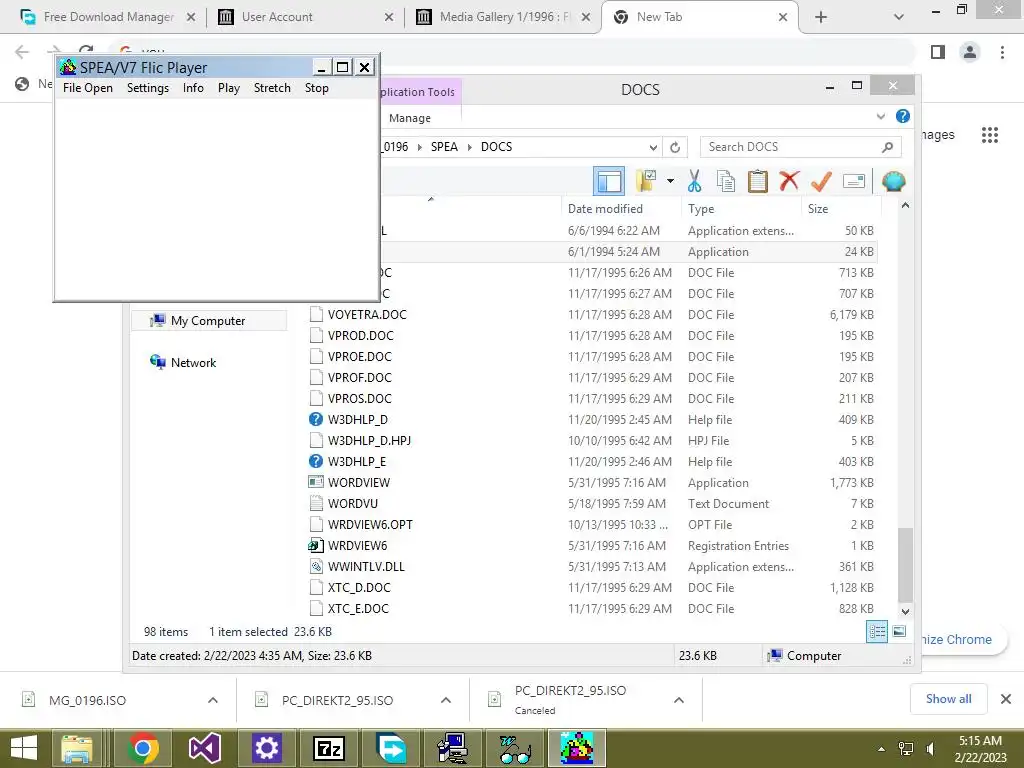Open Visual Studio from taskbar
This screenshot has width=1024, height=768.
coord(204,748)
